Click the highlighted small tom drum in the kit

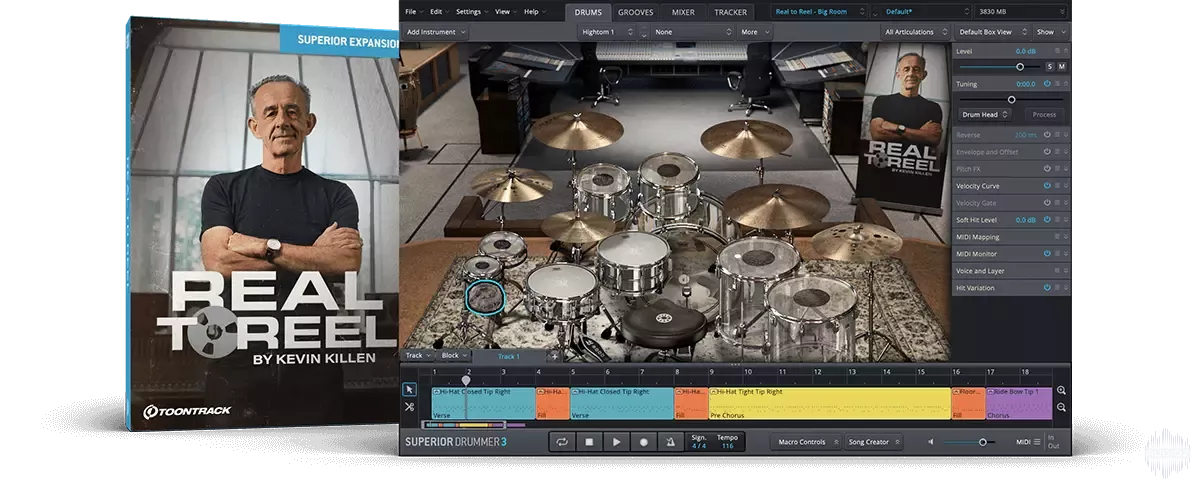(485, 296)
